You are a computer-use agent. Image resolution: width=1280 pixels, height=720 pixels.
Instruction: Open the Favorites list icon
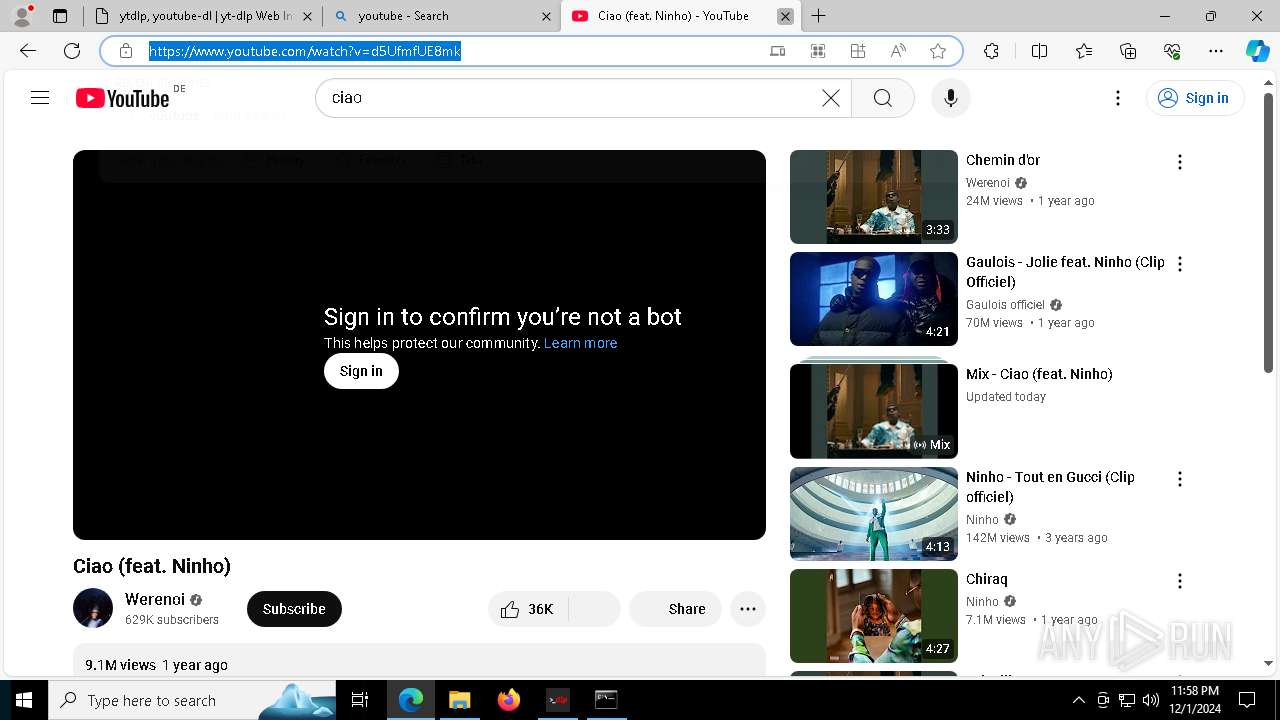click(x=1084, y=51)
